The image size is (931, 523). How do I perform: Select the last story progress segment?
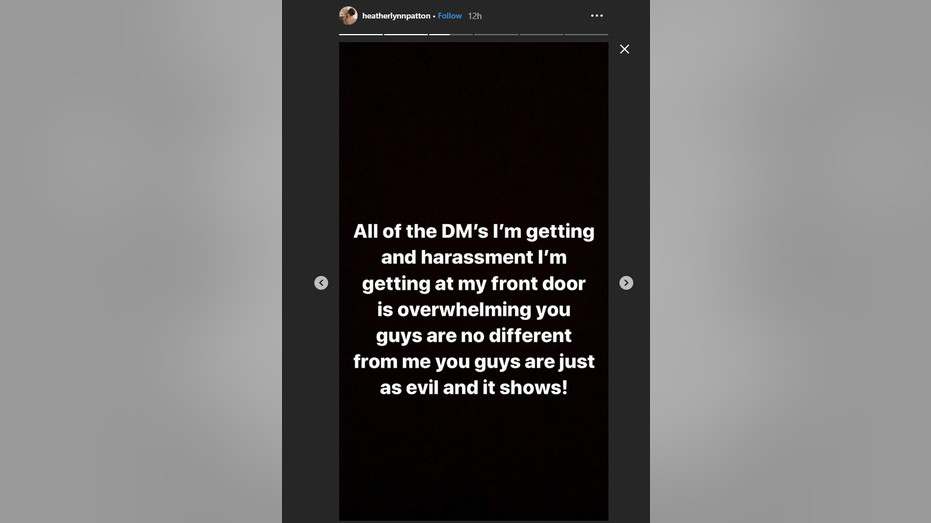pyautogui.click(x=586, y=35)
